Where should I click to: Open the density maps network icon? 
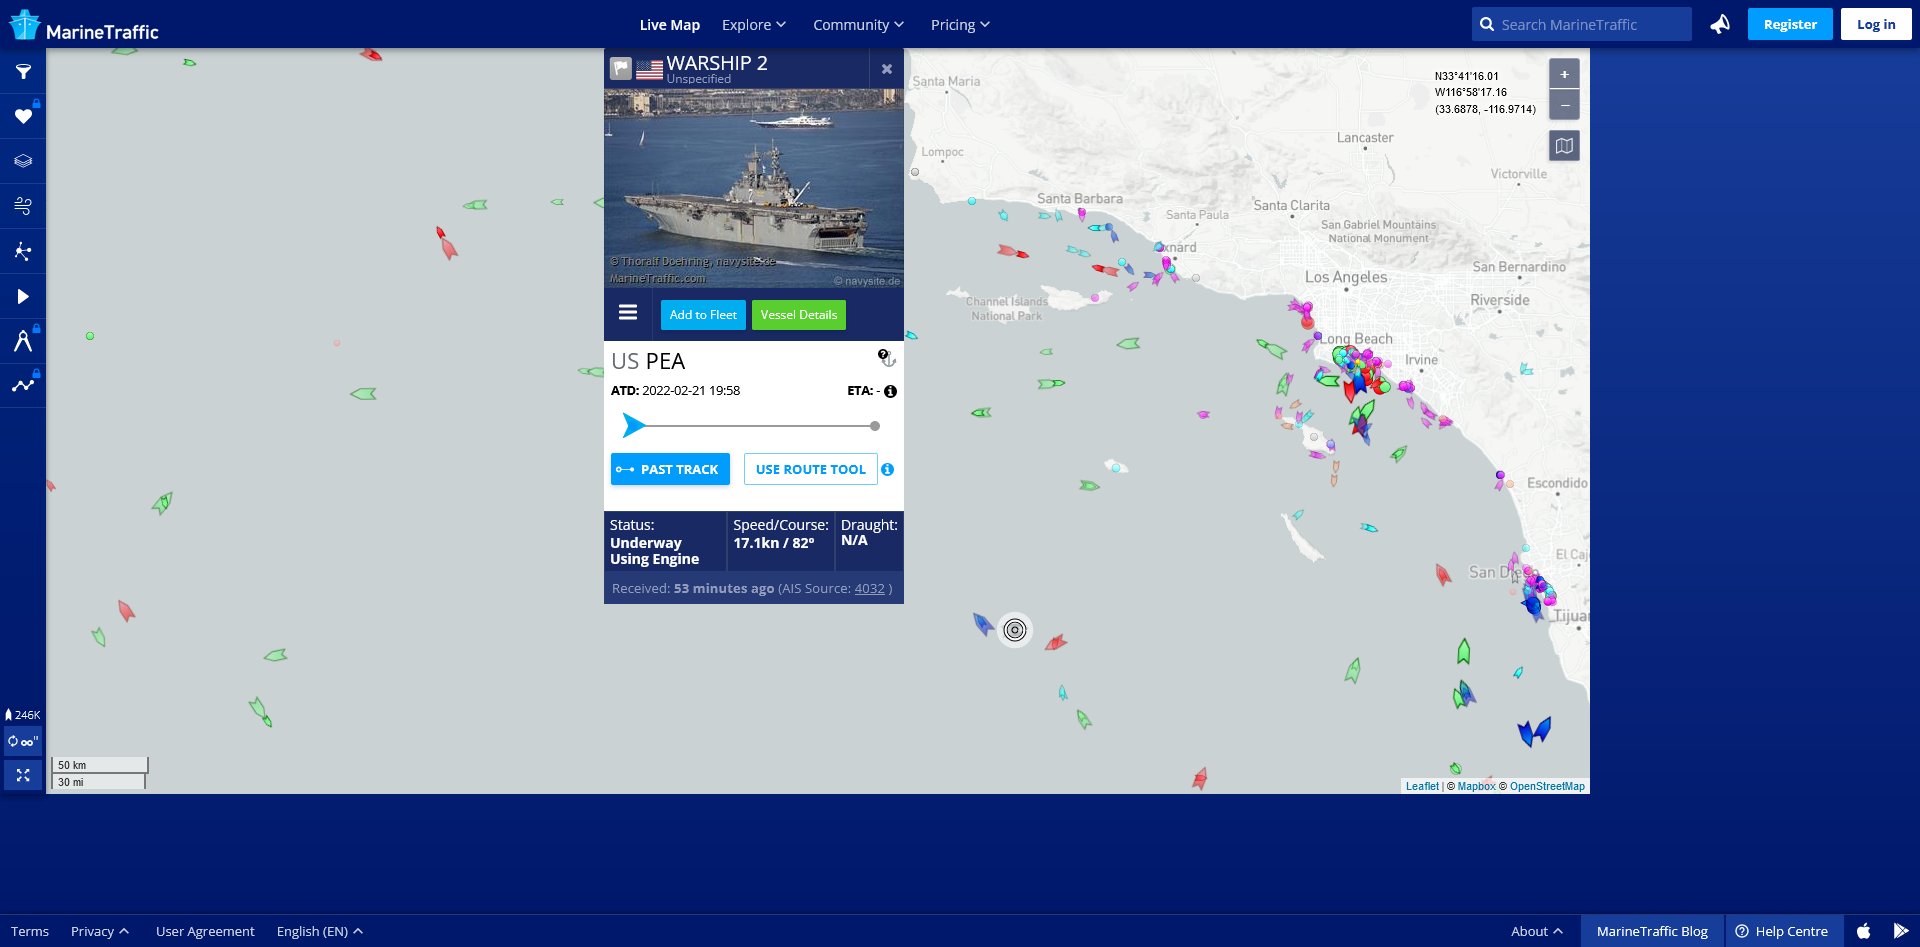pos(23,251)
